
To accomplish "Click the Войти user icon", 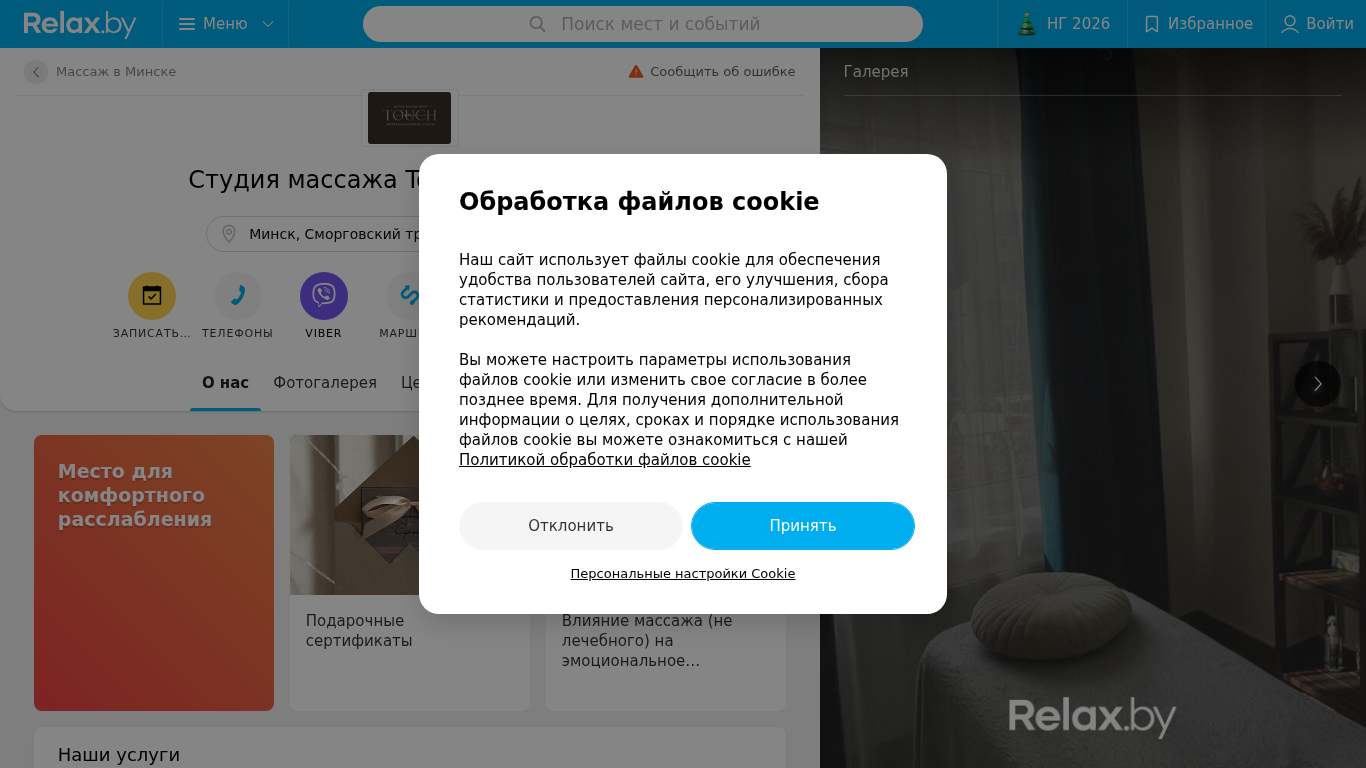I will click(x=1290, y=24).
